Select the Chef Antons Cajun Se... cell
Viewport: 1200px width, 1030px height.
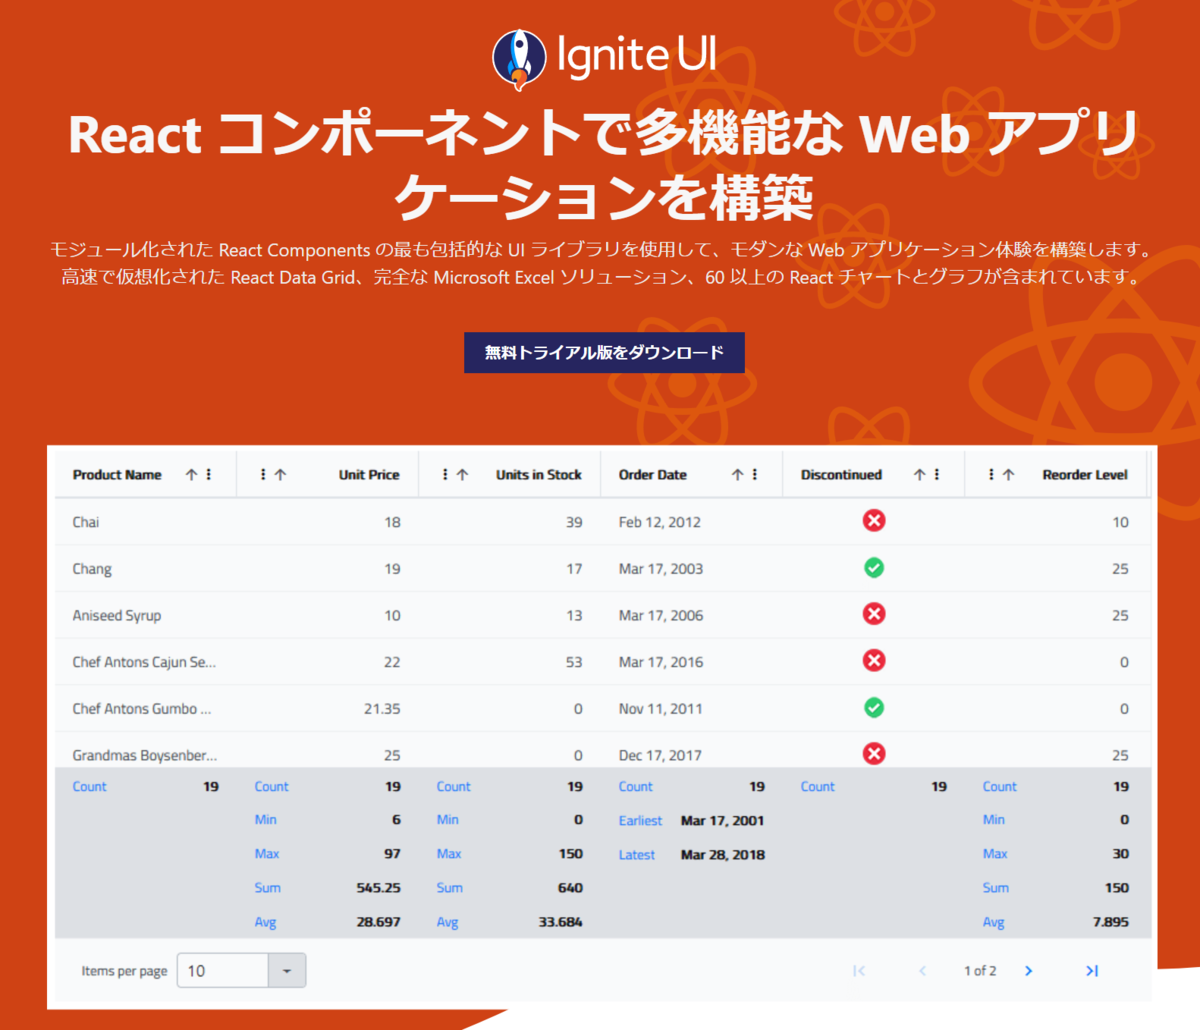point(145,662)
